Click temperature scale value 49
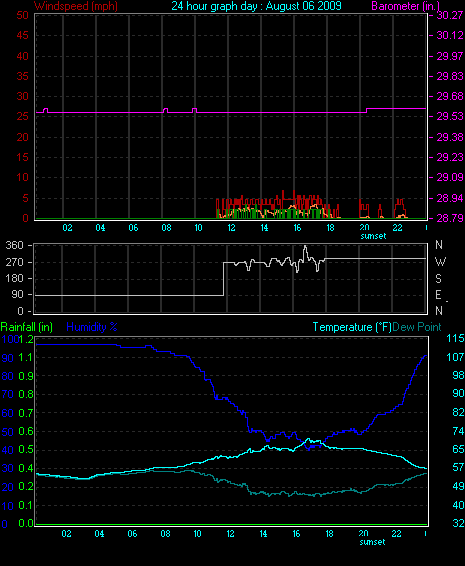This screenshot has height=566, width=465. (458, 487)
